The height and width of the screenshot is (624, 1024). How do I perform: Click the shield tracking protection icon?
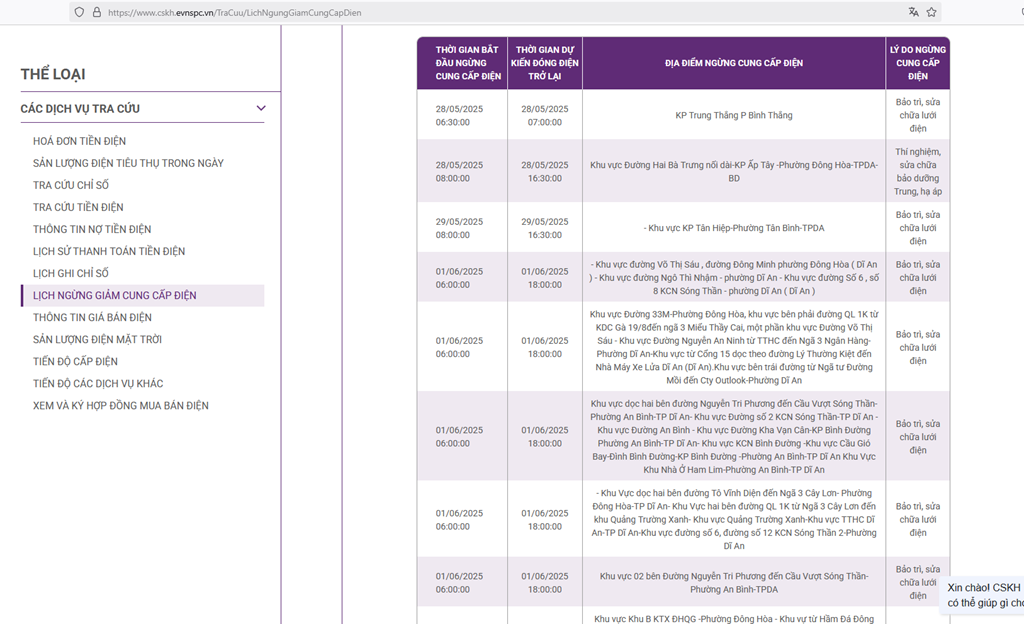pos(79,12)
